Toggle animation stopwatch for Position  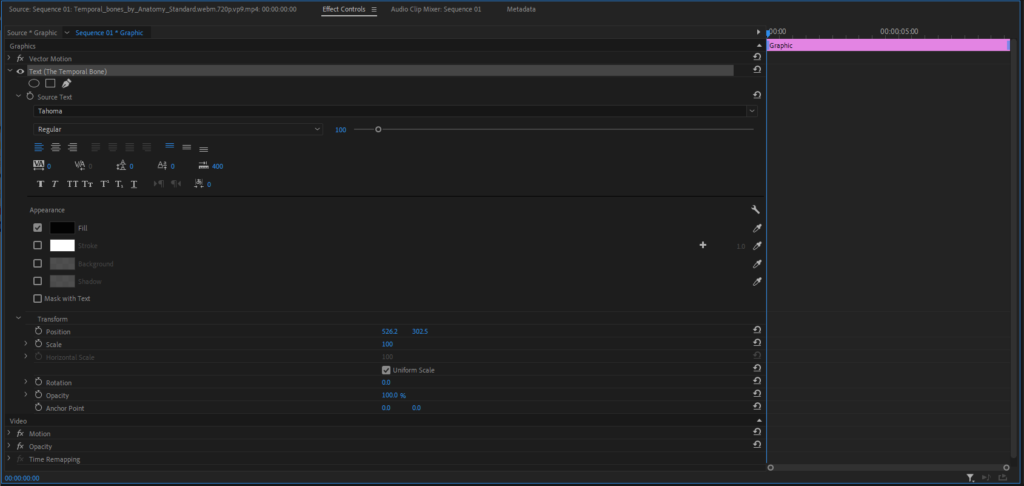click(39, 331)
